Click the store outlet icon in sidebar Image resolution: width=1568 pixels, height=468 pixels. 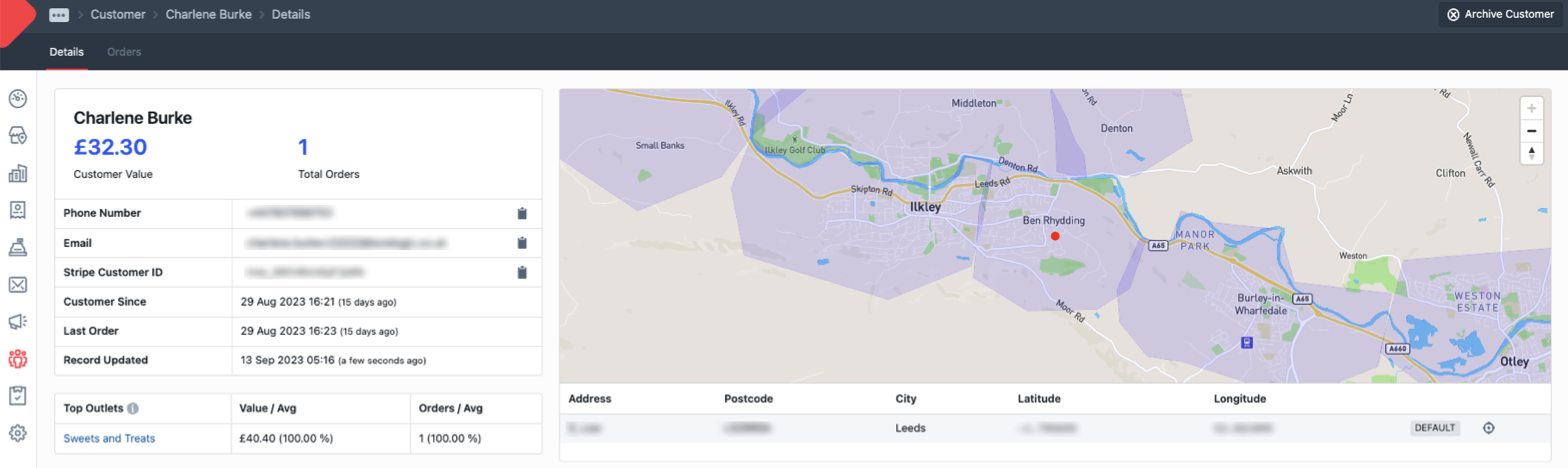click(x=18, y=135)
